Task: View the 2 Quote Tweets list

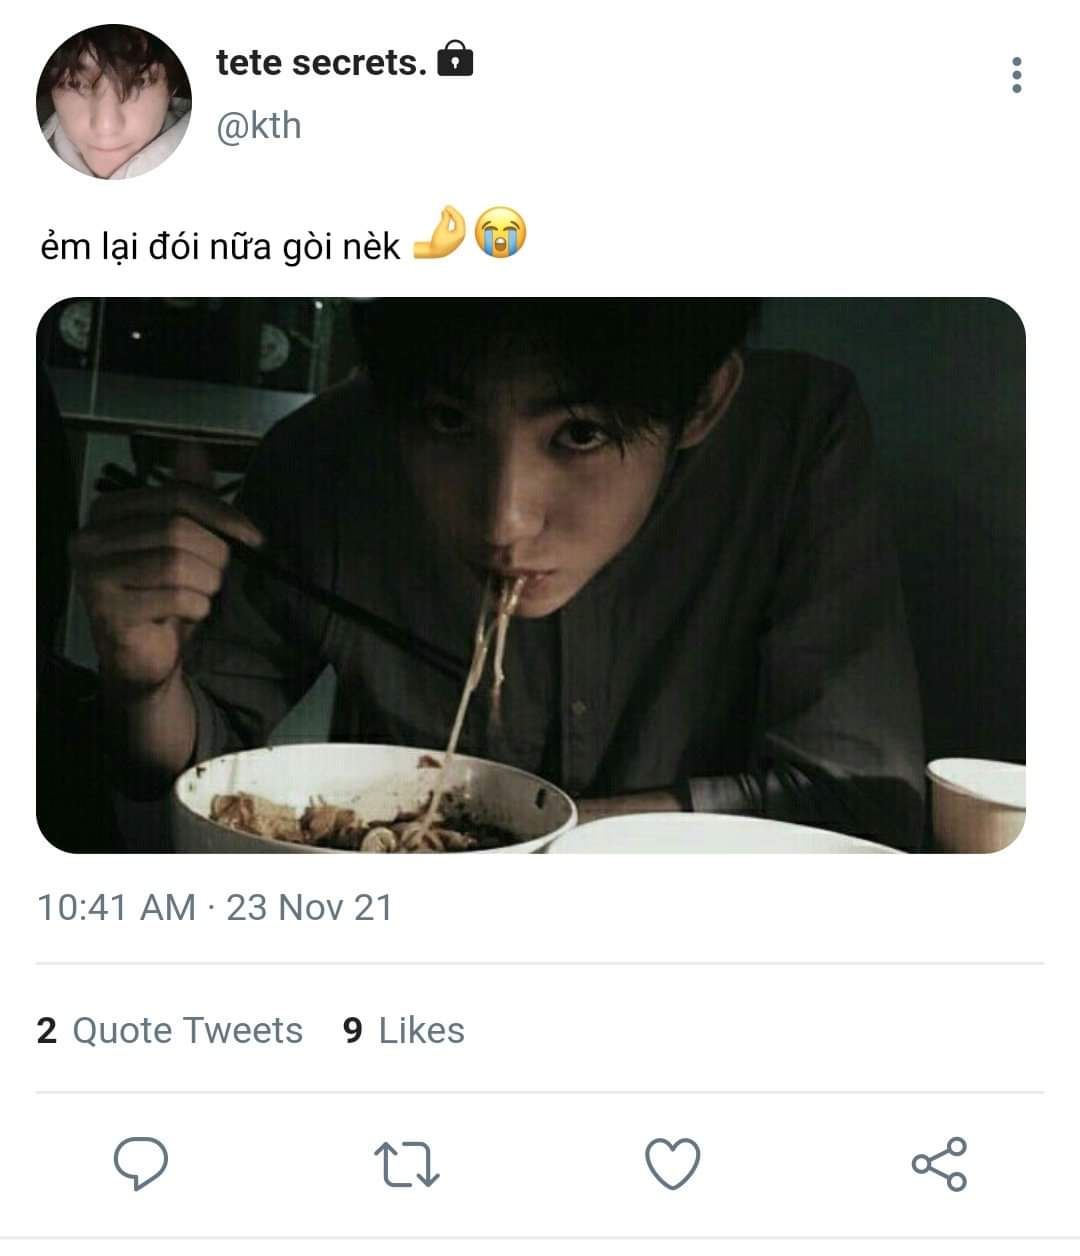Action: coord(169,1030)
